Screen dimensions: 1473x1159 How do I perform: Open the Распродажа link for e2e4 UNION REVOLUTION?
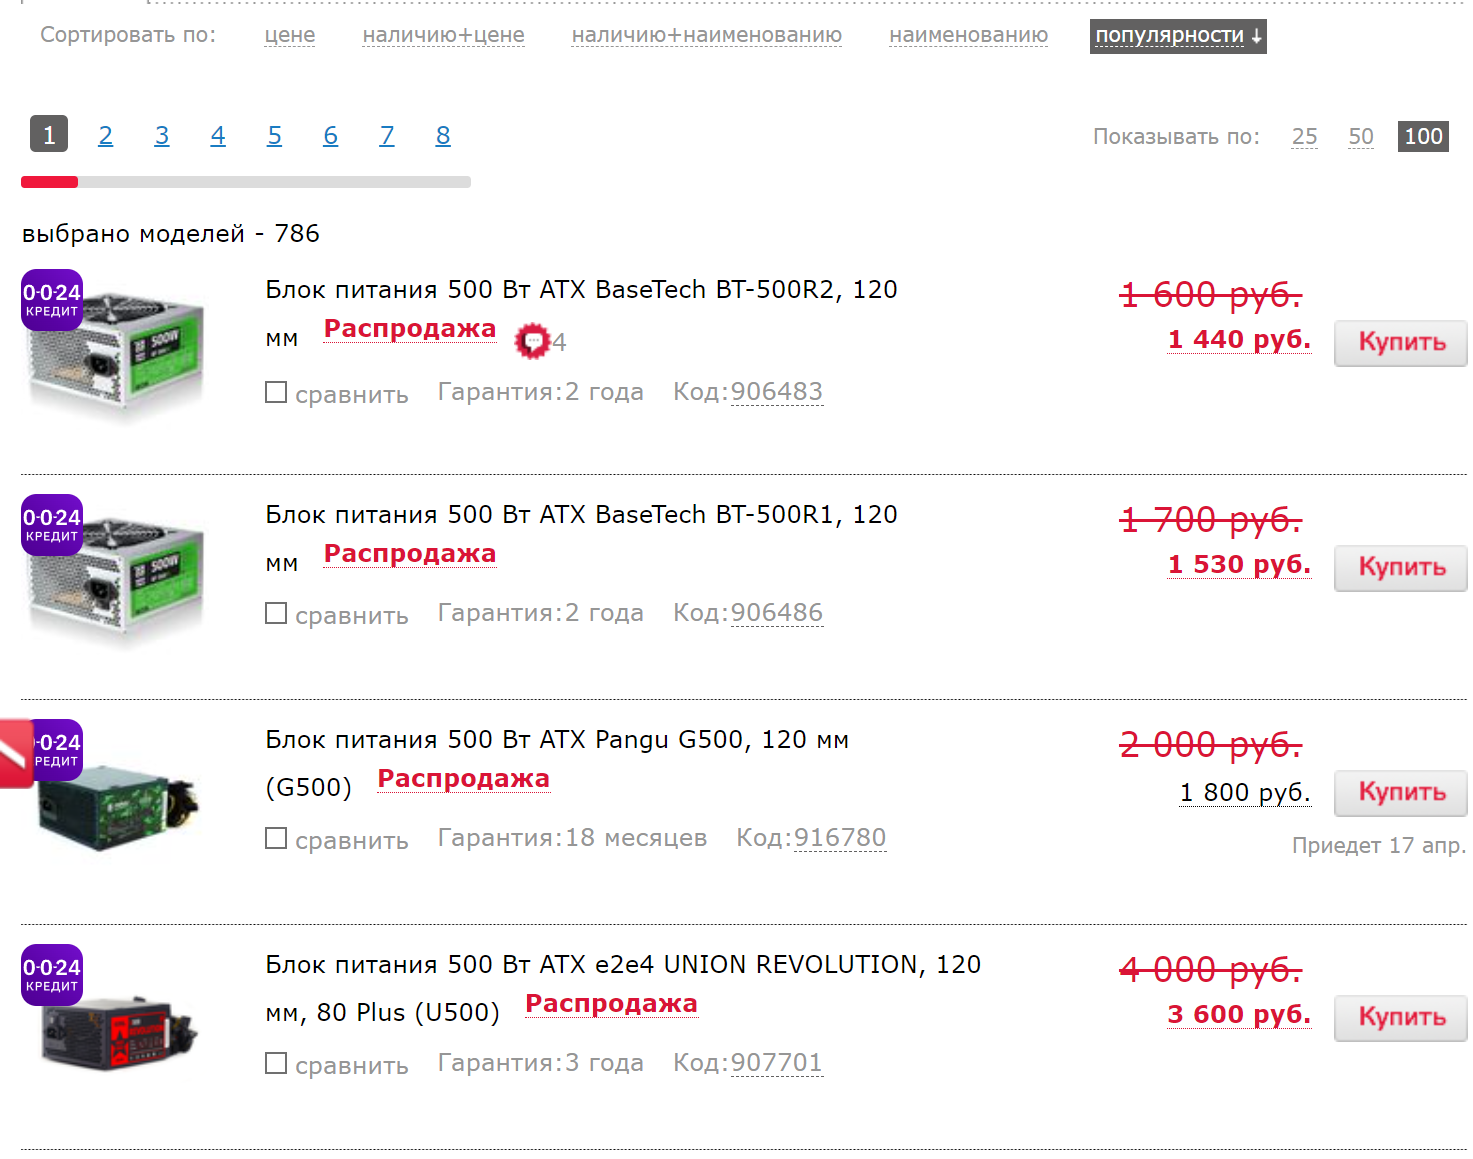(611, 1004)
